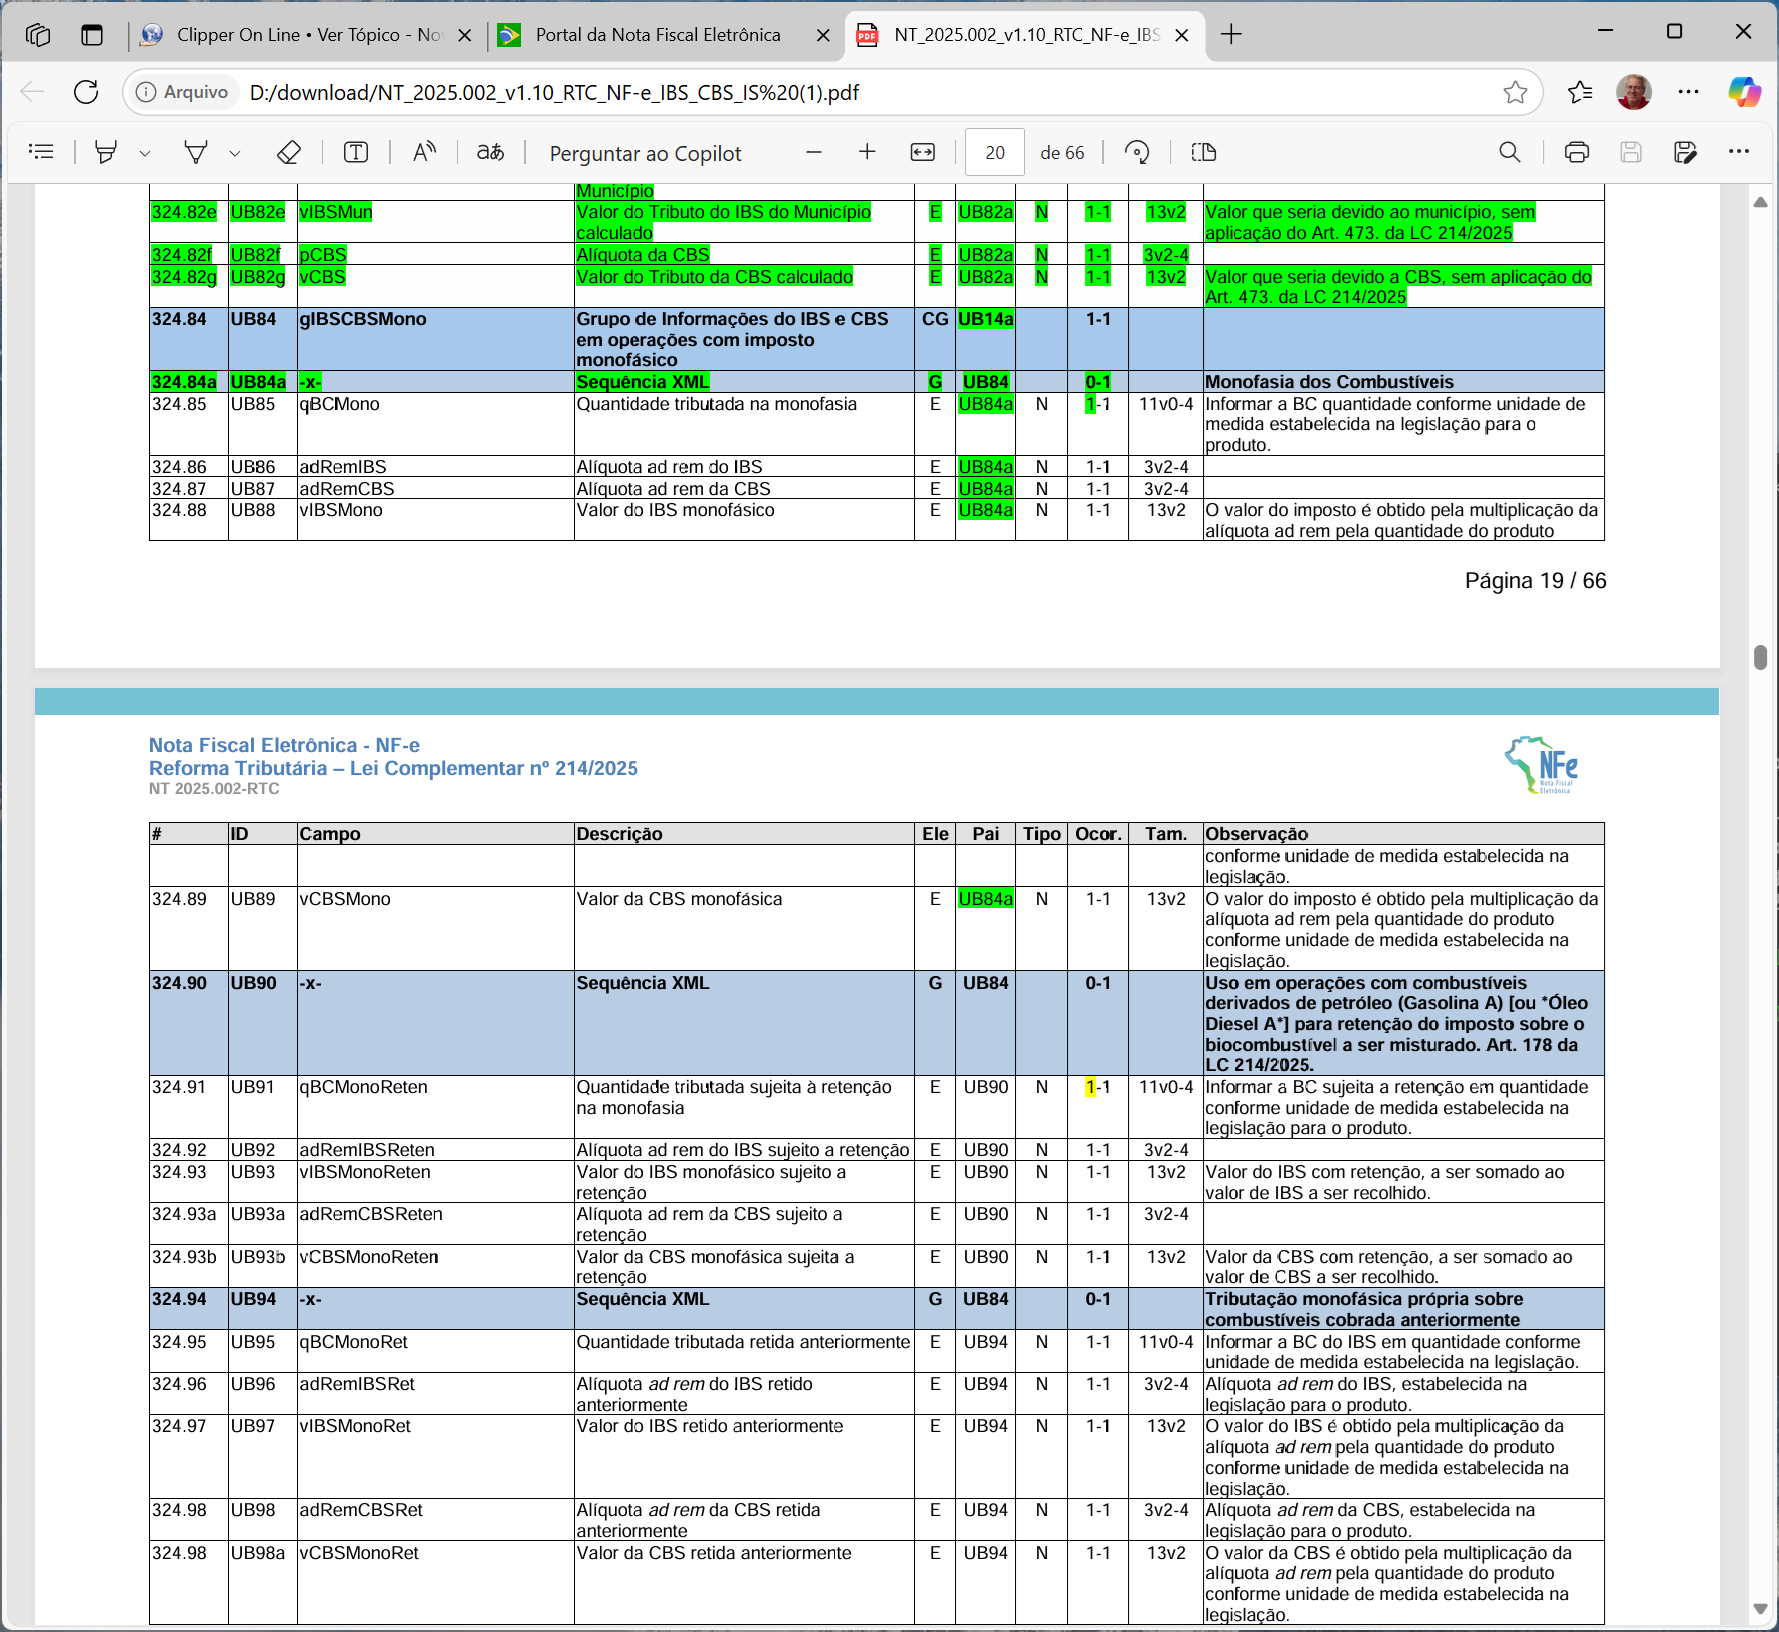The width and height of the screenshot is (1779, 1632).
Task: Close the Portal da Nota Fiscal tab
Action: [823, 35]
